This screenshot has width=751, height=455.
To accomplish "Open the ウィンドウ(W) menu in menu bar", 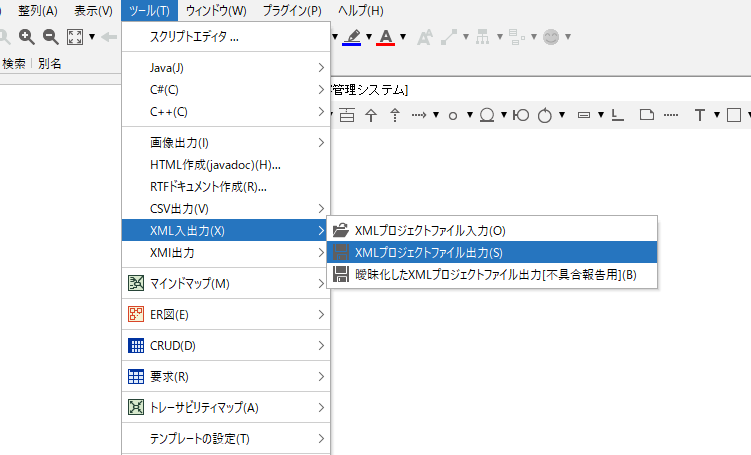I will [216, 11].
